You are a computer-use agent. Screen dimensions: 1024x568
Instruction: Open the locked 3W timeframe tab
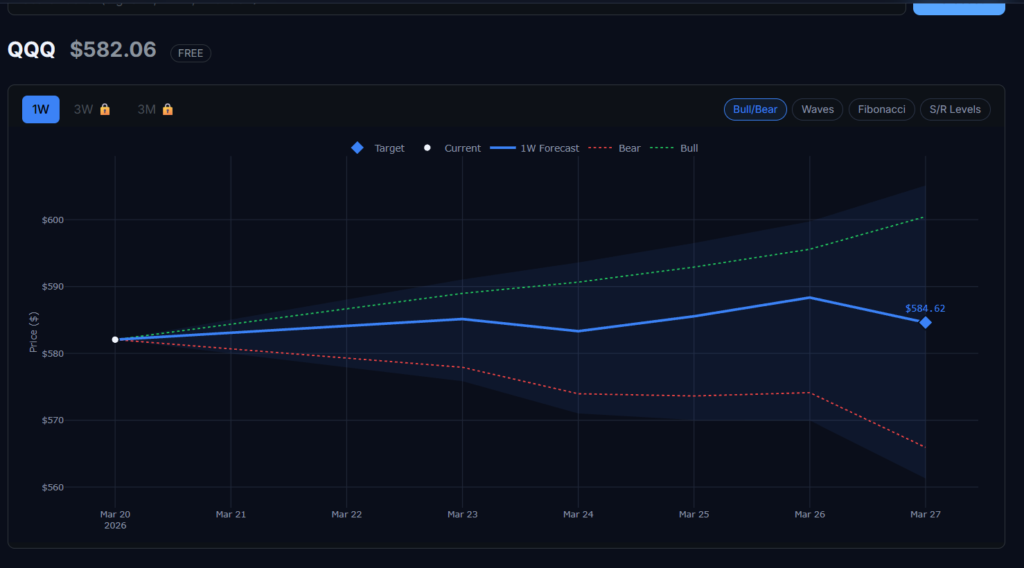92,109
